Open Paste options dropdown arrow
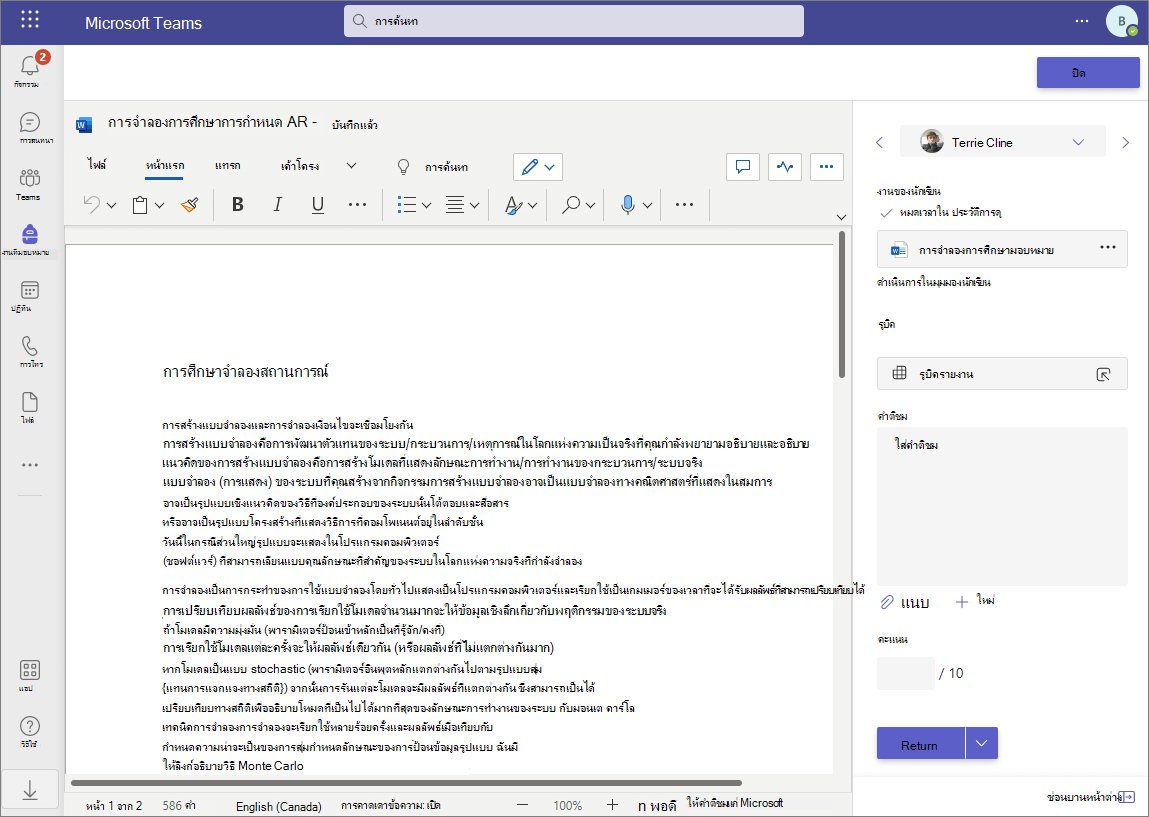 coord(159,205)
